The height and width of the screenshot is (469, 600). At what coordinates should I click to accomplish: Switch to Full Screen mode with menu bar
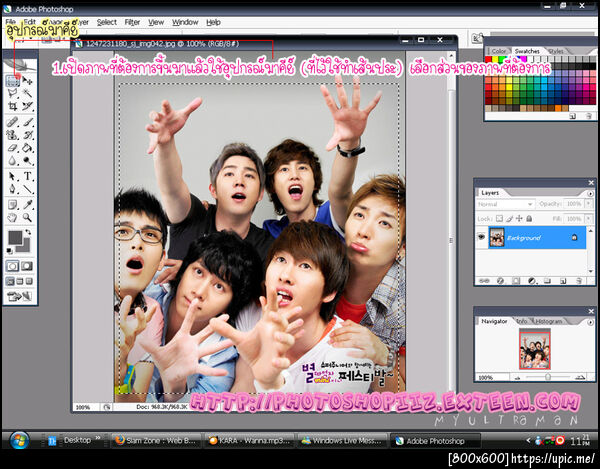[20, 282]
